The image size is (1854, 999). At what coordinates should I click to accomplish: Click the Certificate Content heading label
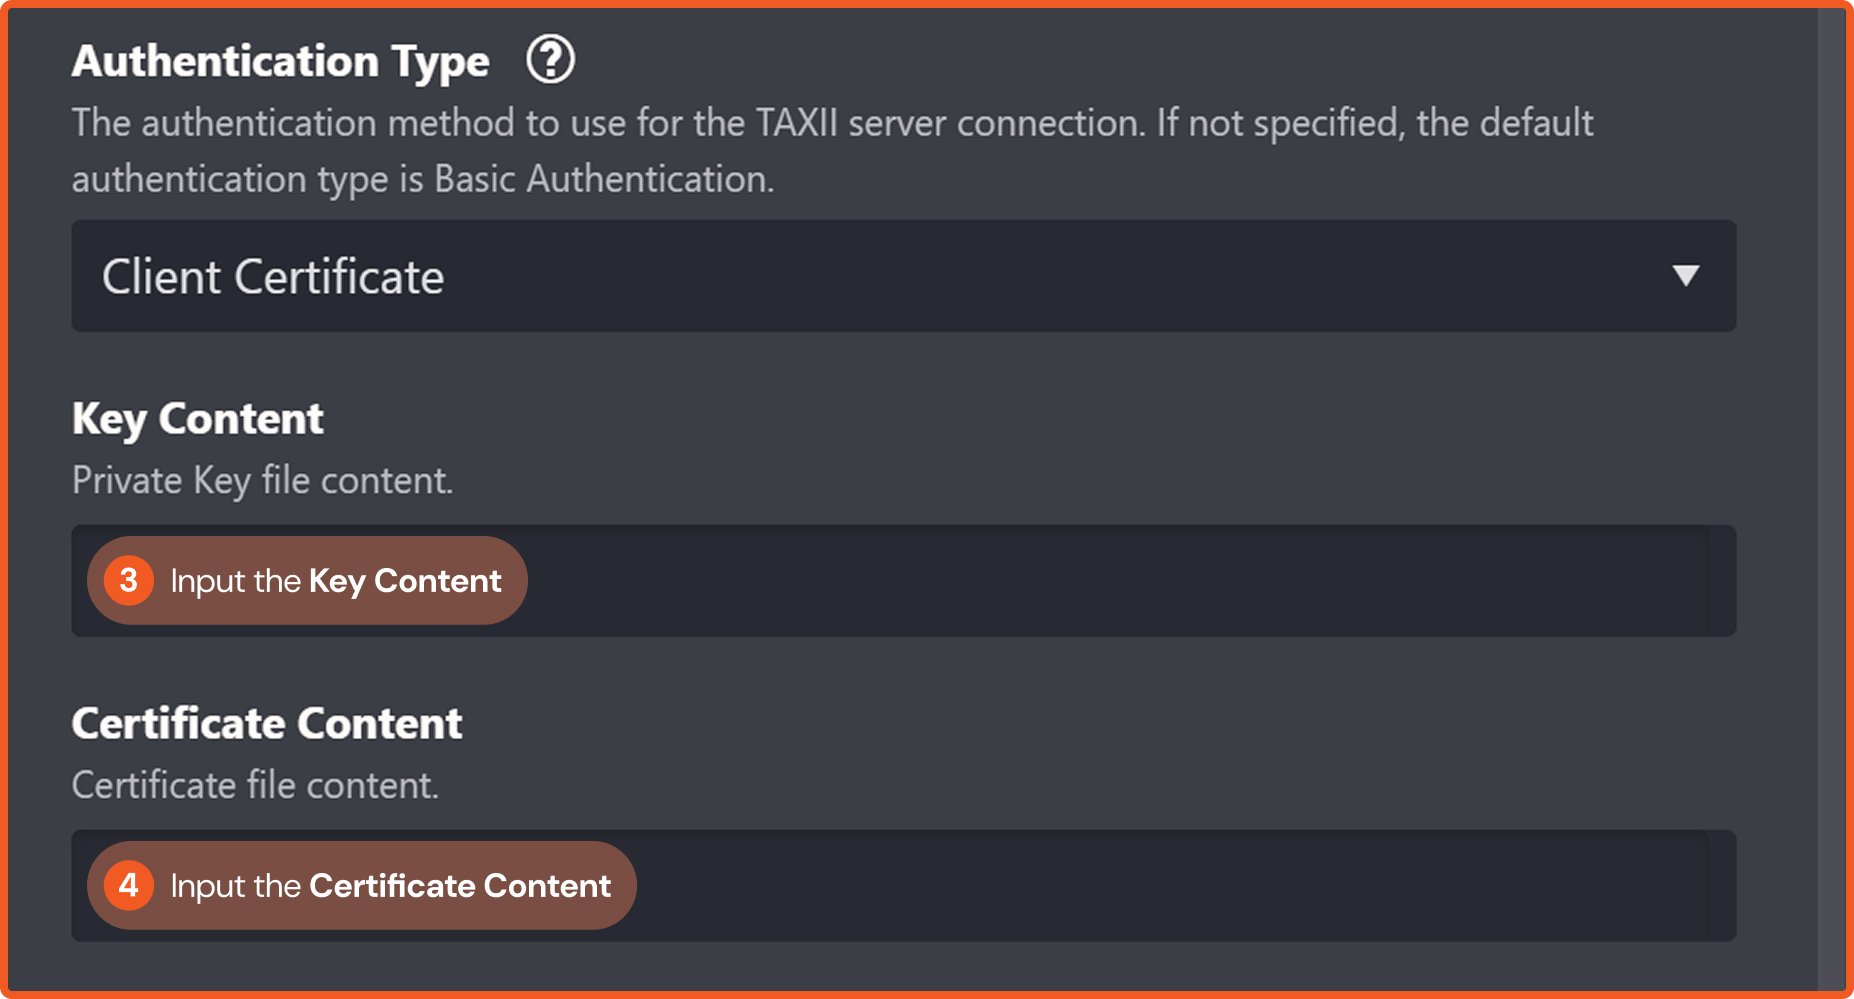point(267,724)
